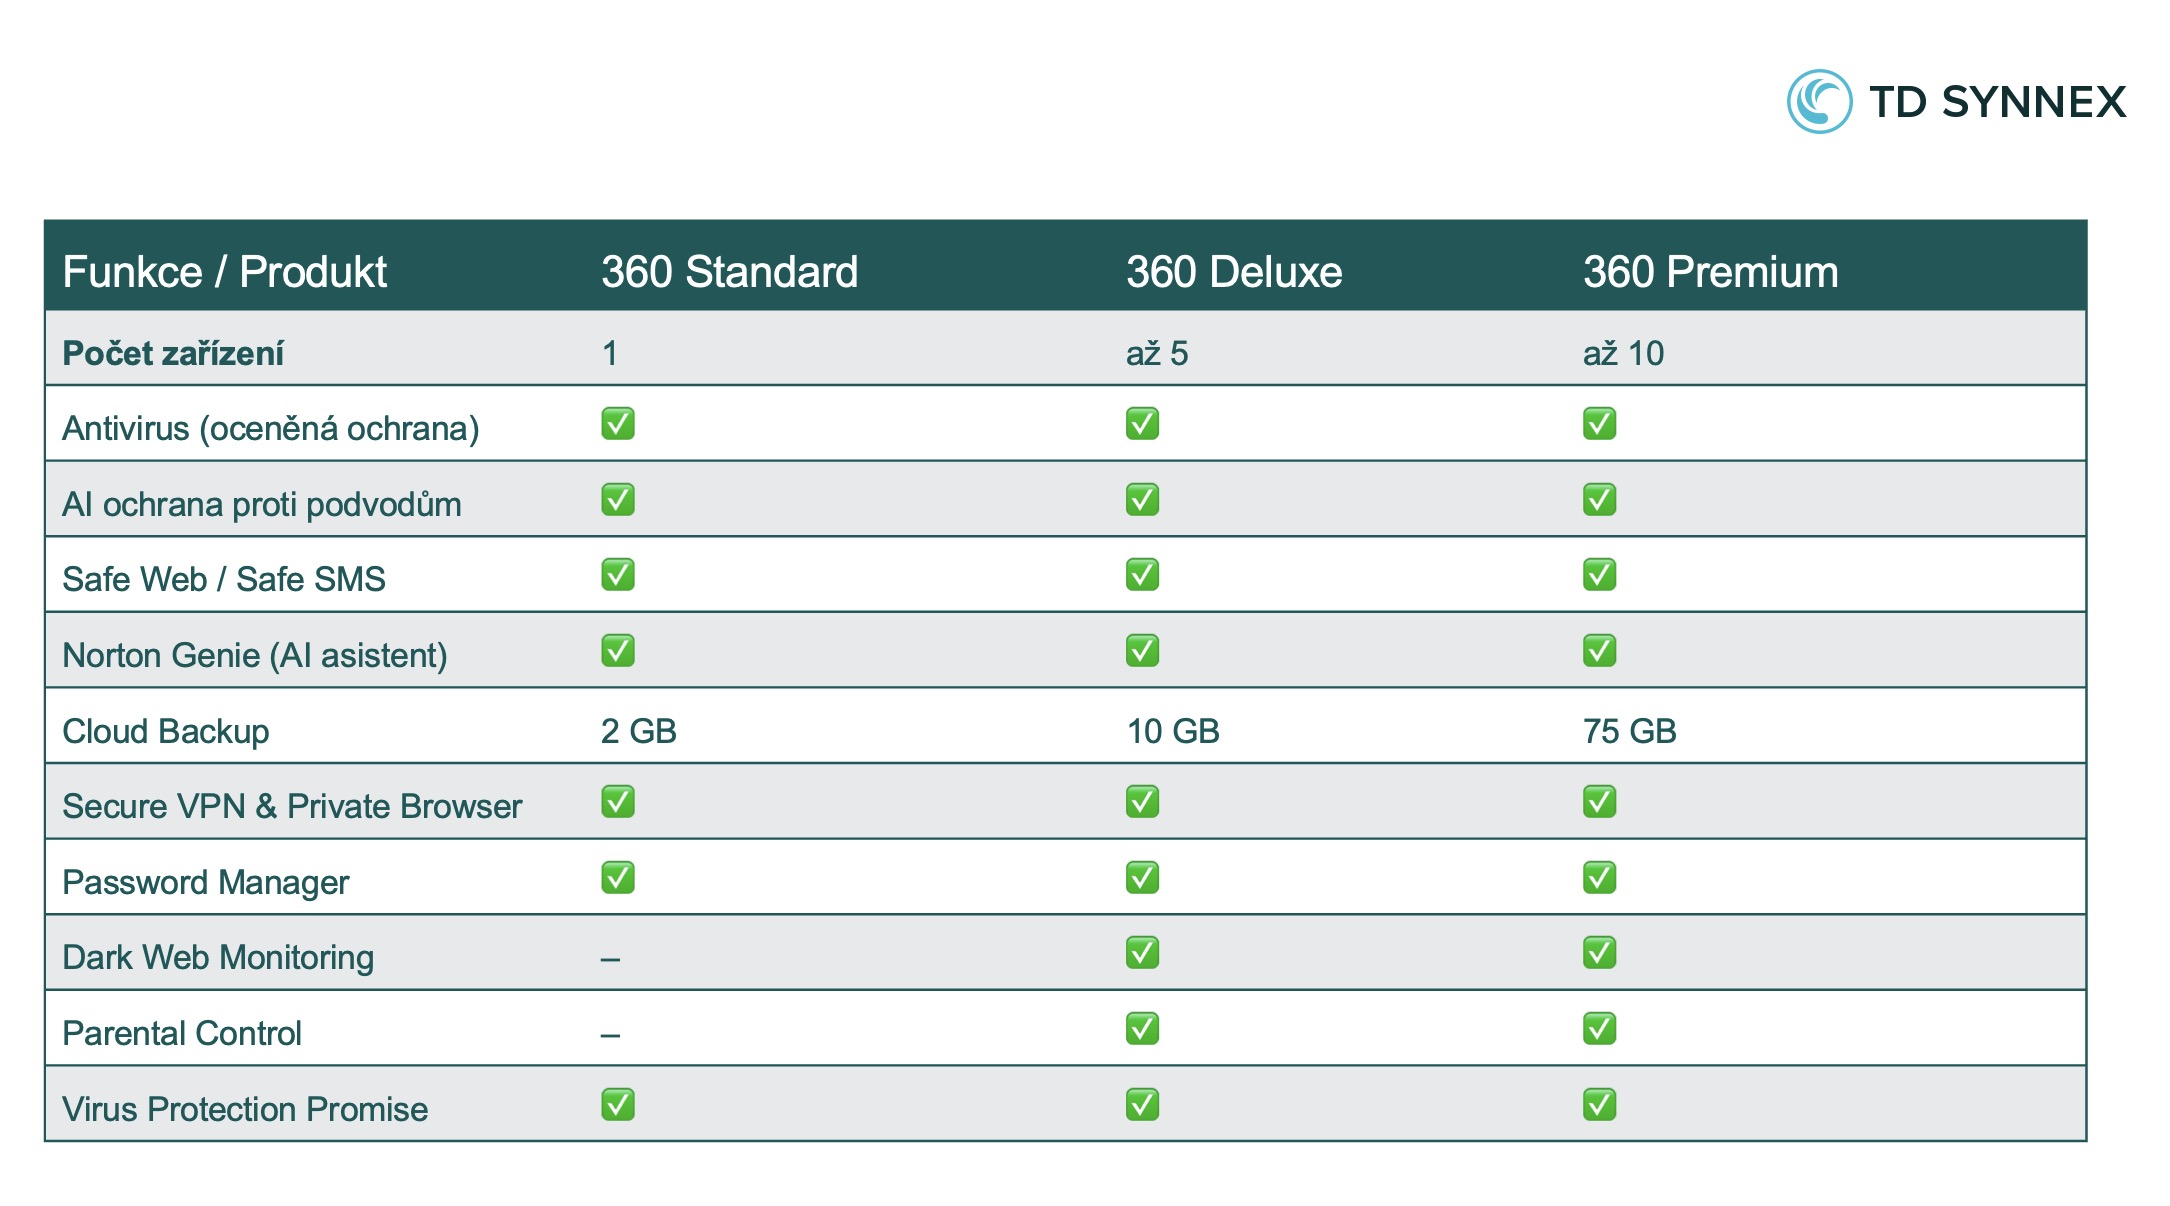The image size is (2170, 1206).
Task: Click the Počet zařízení row label
Action: pos(173,353)
